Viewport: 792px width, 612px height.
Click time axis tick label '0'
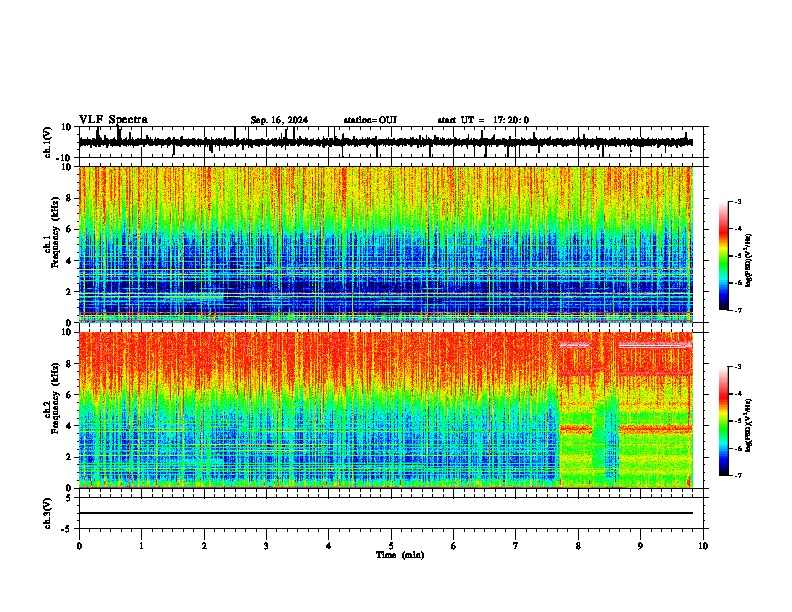click(79, 546)
